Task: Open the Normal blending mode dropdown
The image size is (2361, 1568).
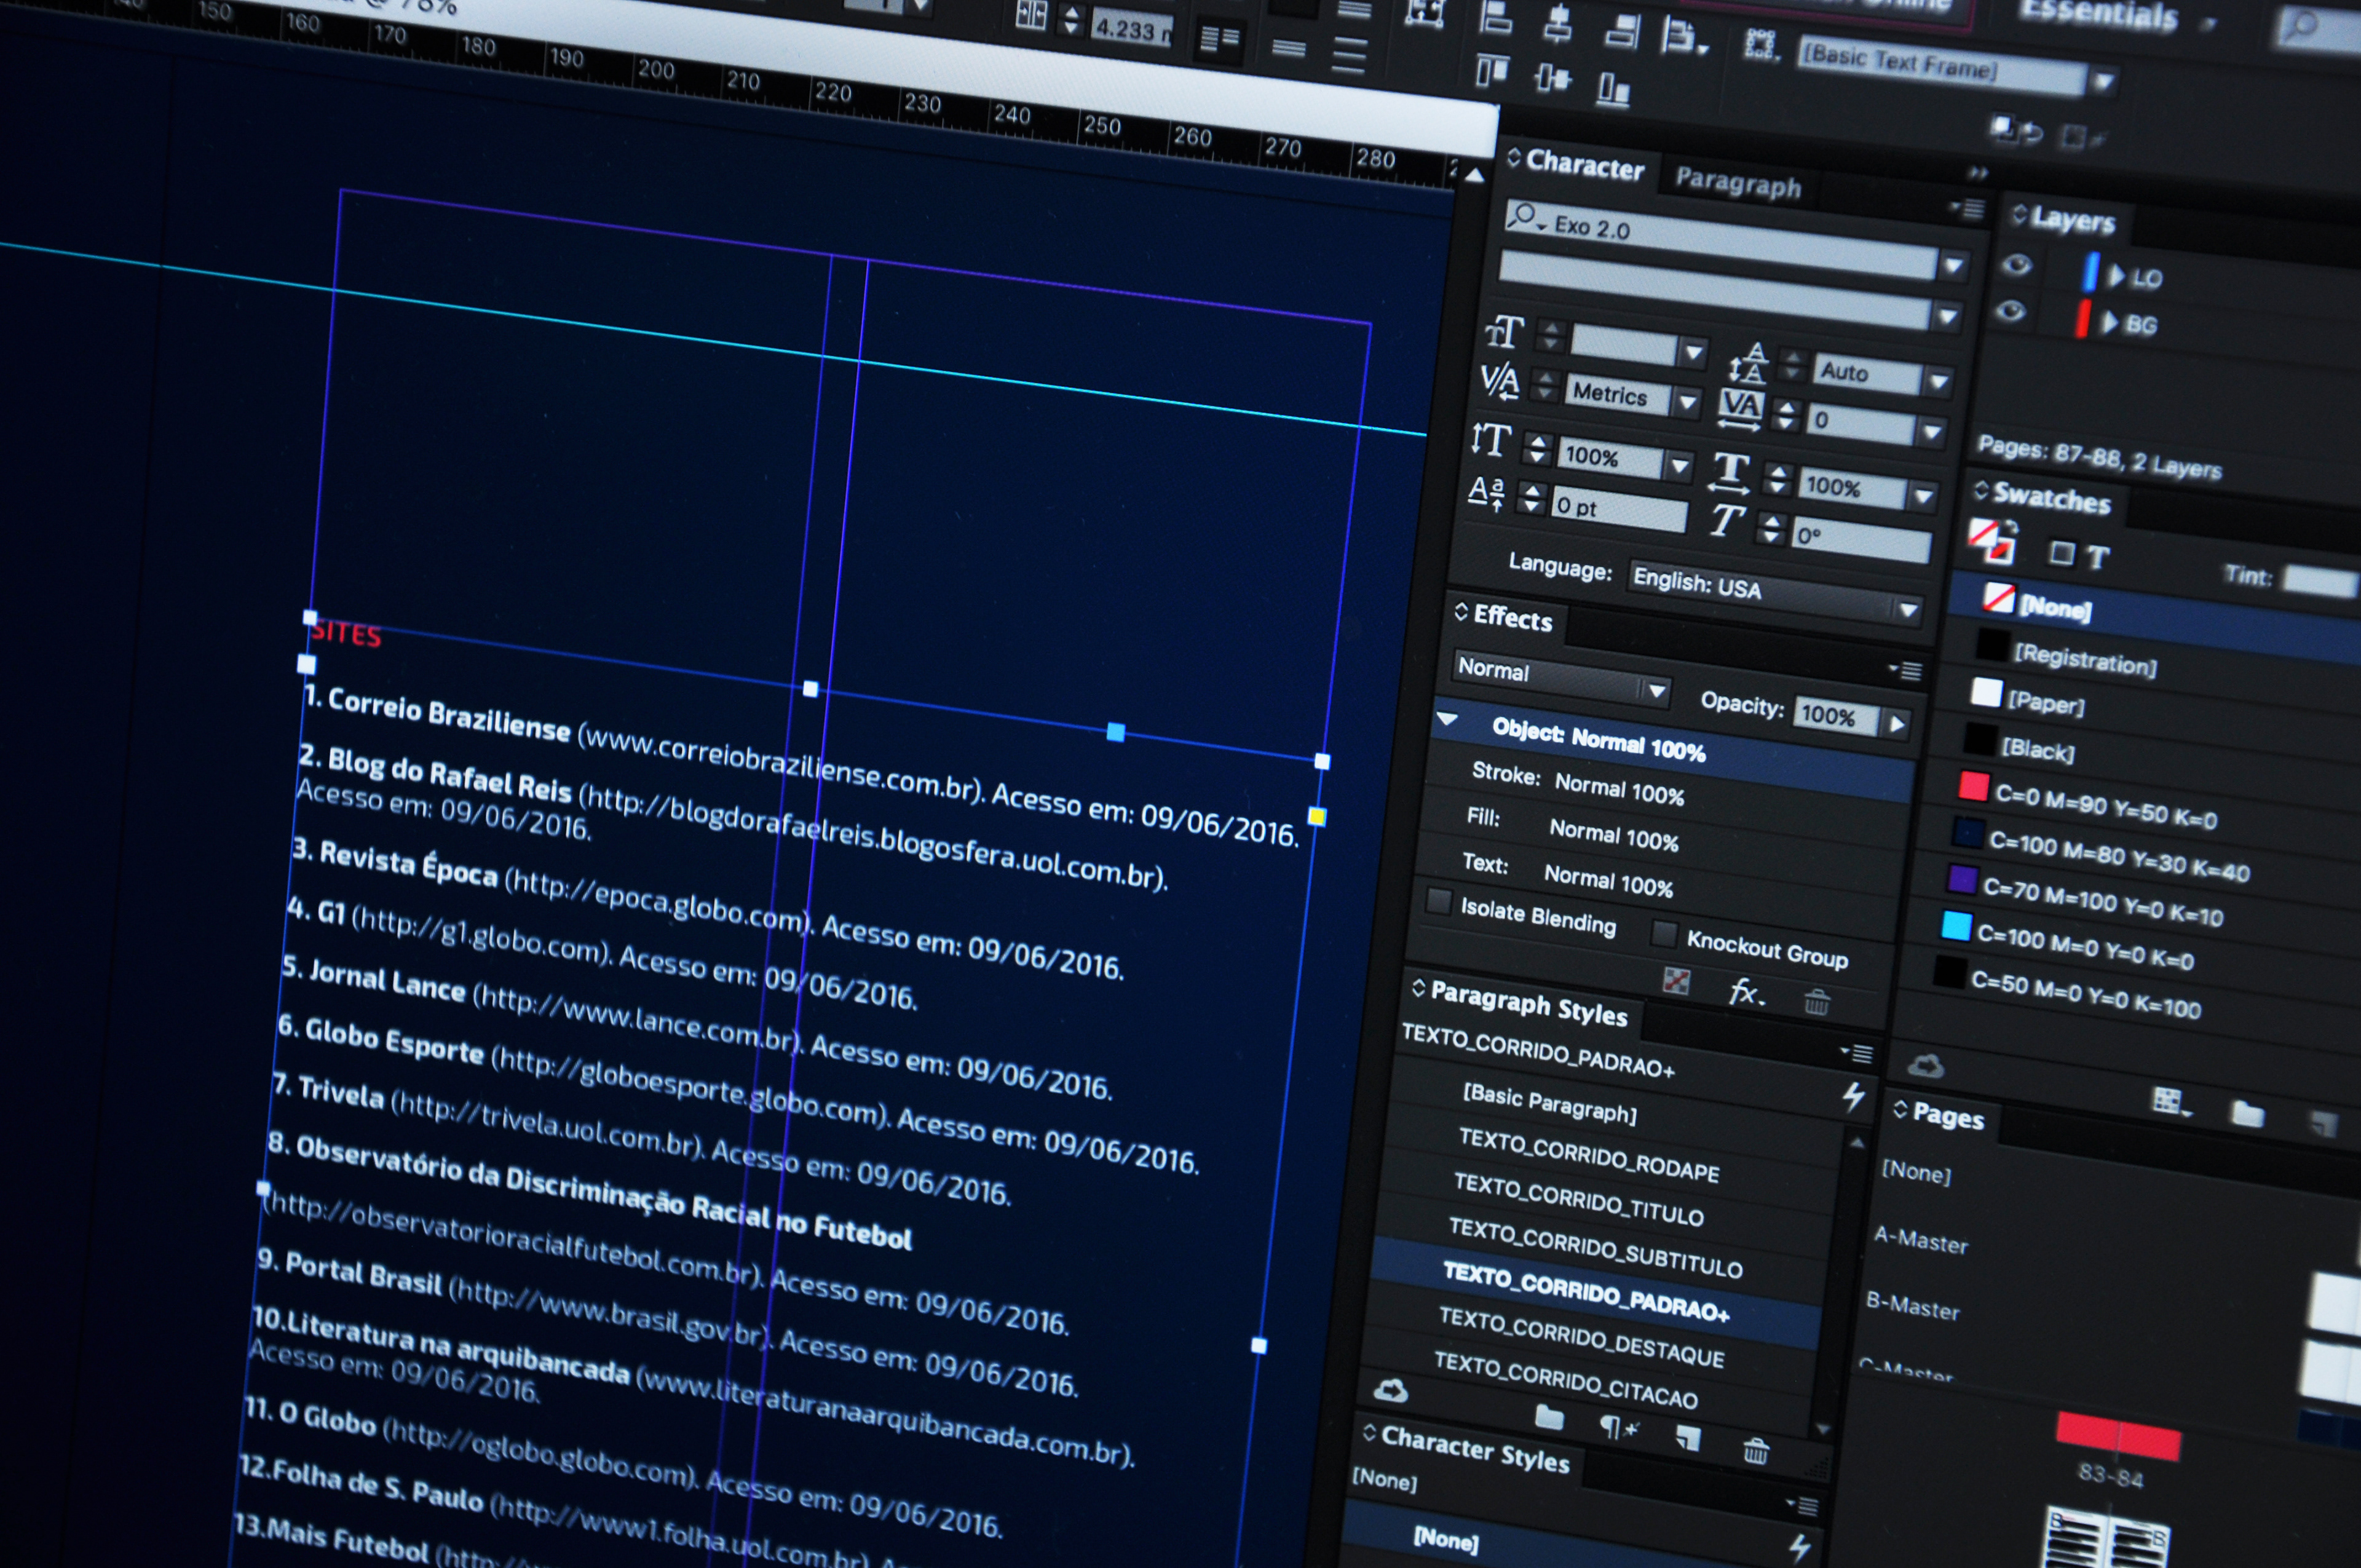Action: (1656, 690)
